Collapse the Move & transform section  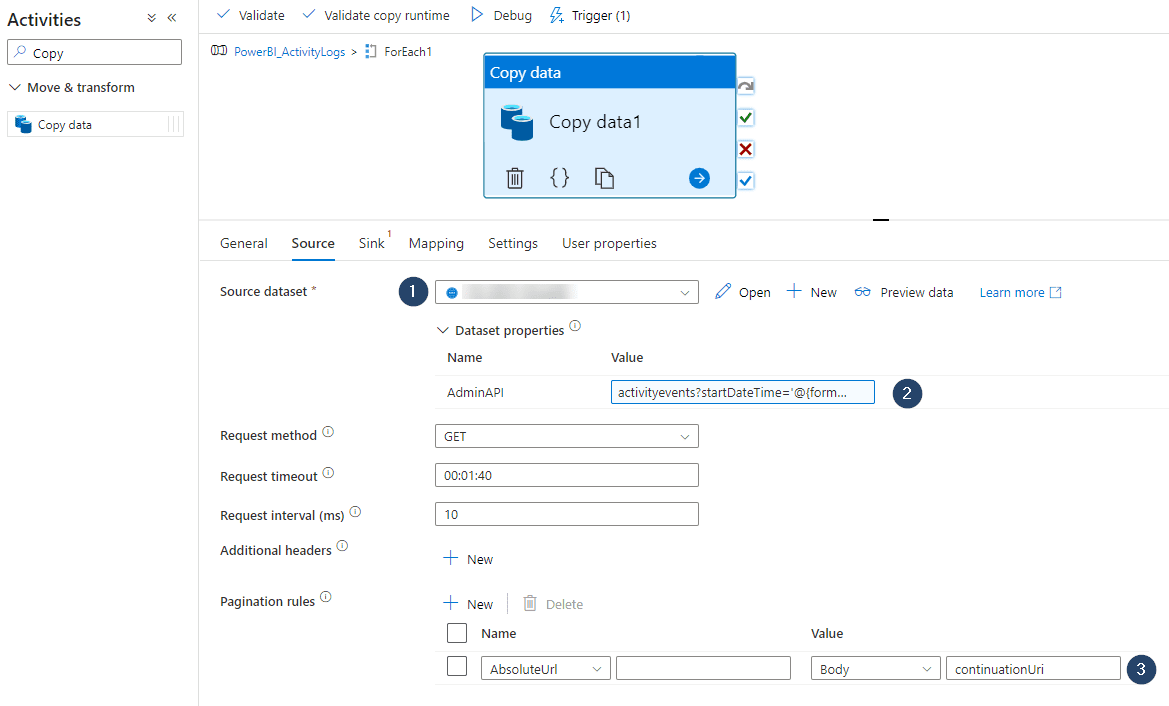(15, 88)
